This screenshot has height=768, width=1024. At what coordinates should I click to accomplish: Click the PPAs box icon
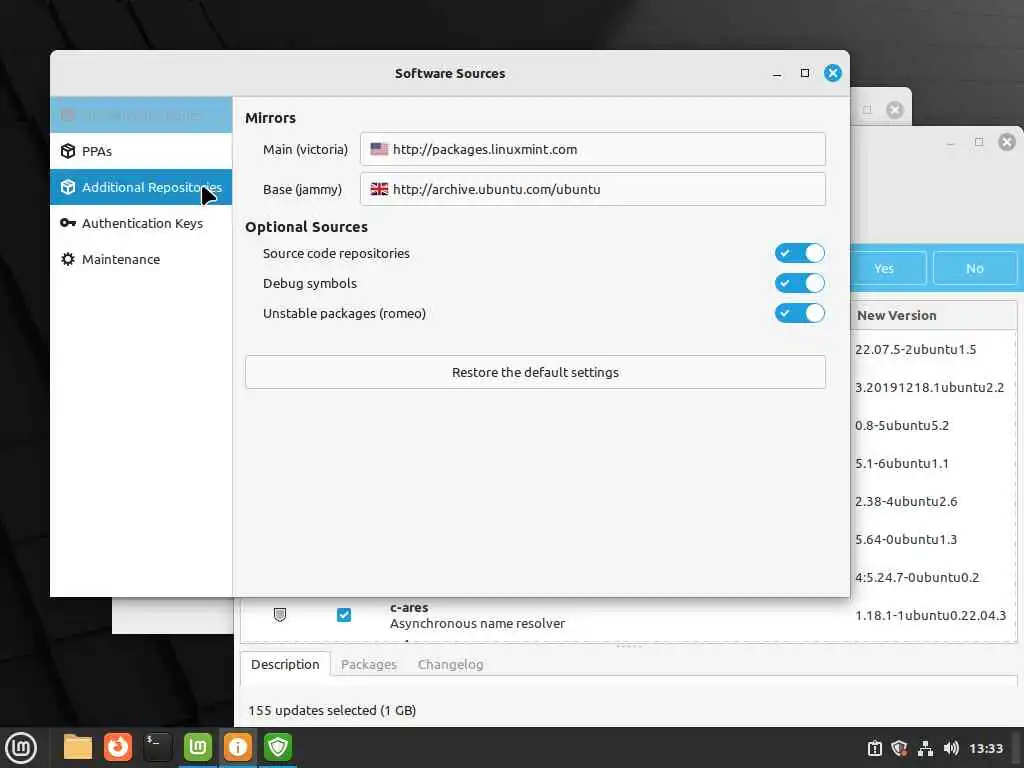point(68,151)
